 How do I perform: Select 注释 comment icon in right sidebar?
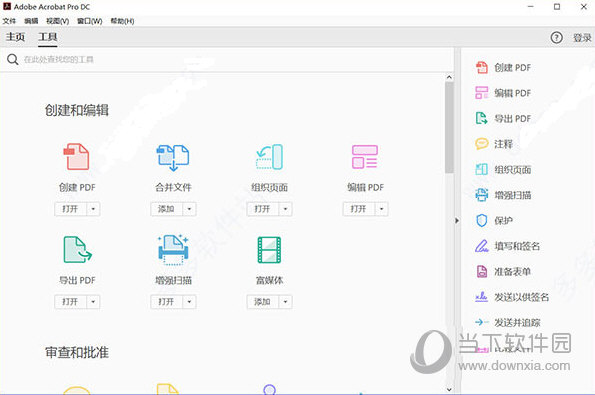(x=482, y=144)
